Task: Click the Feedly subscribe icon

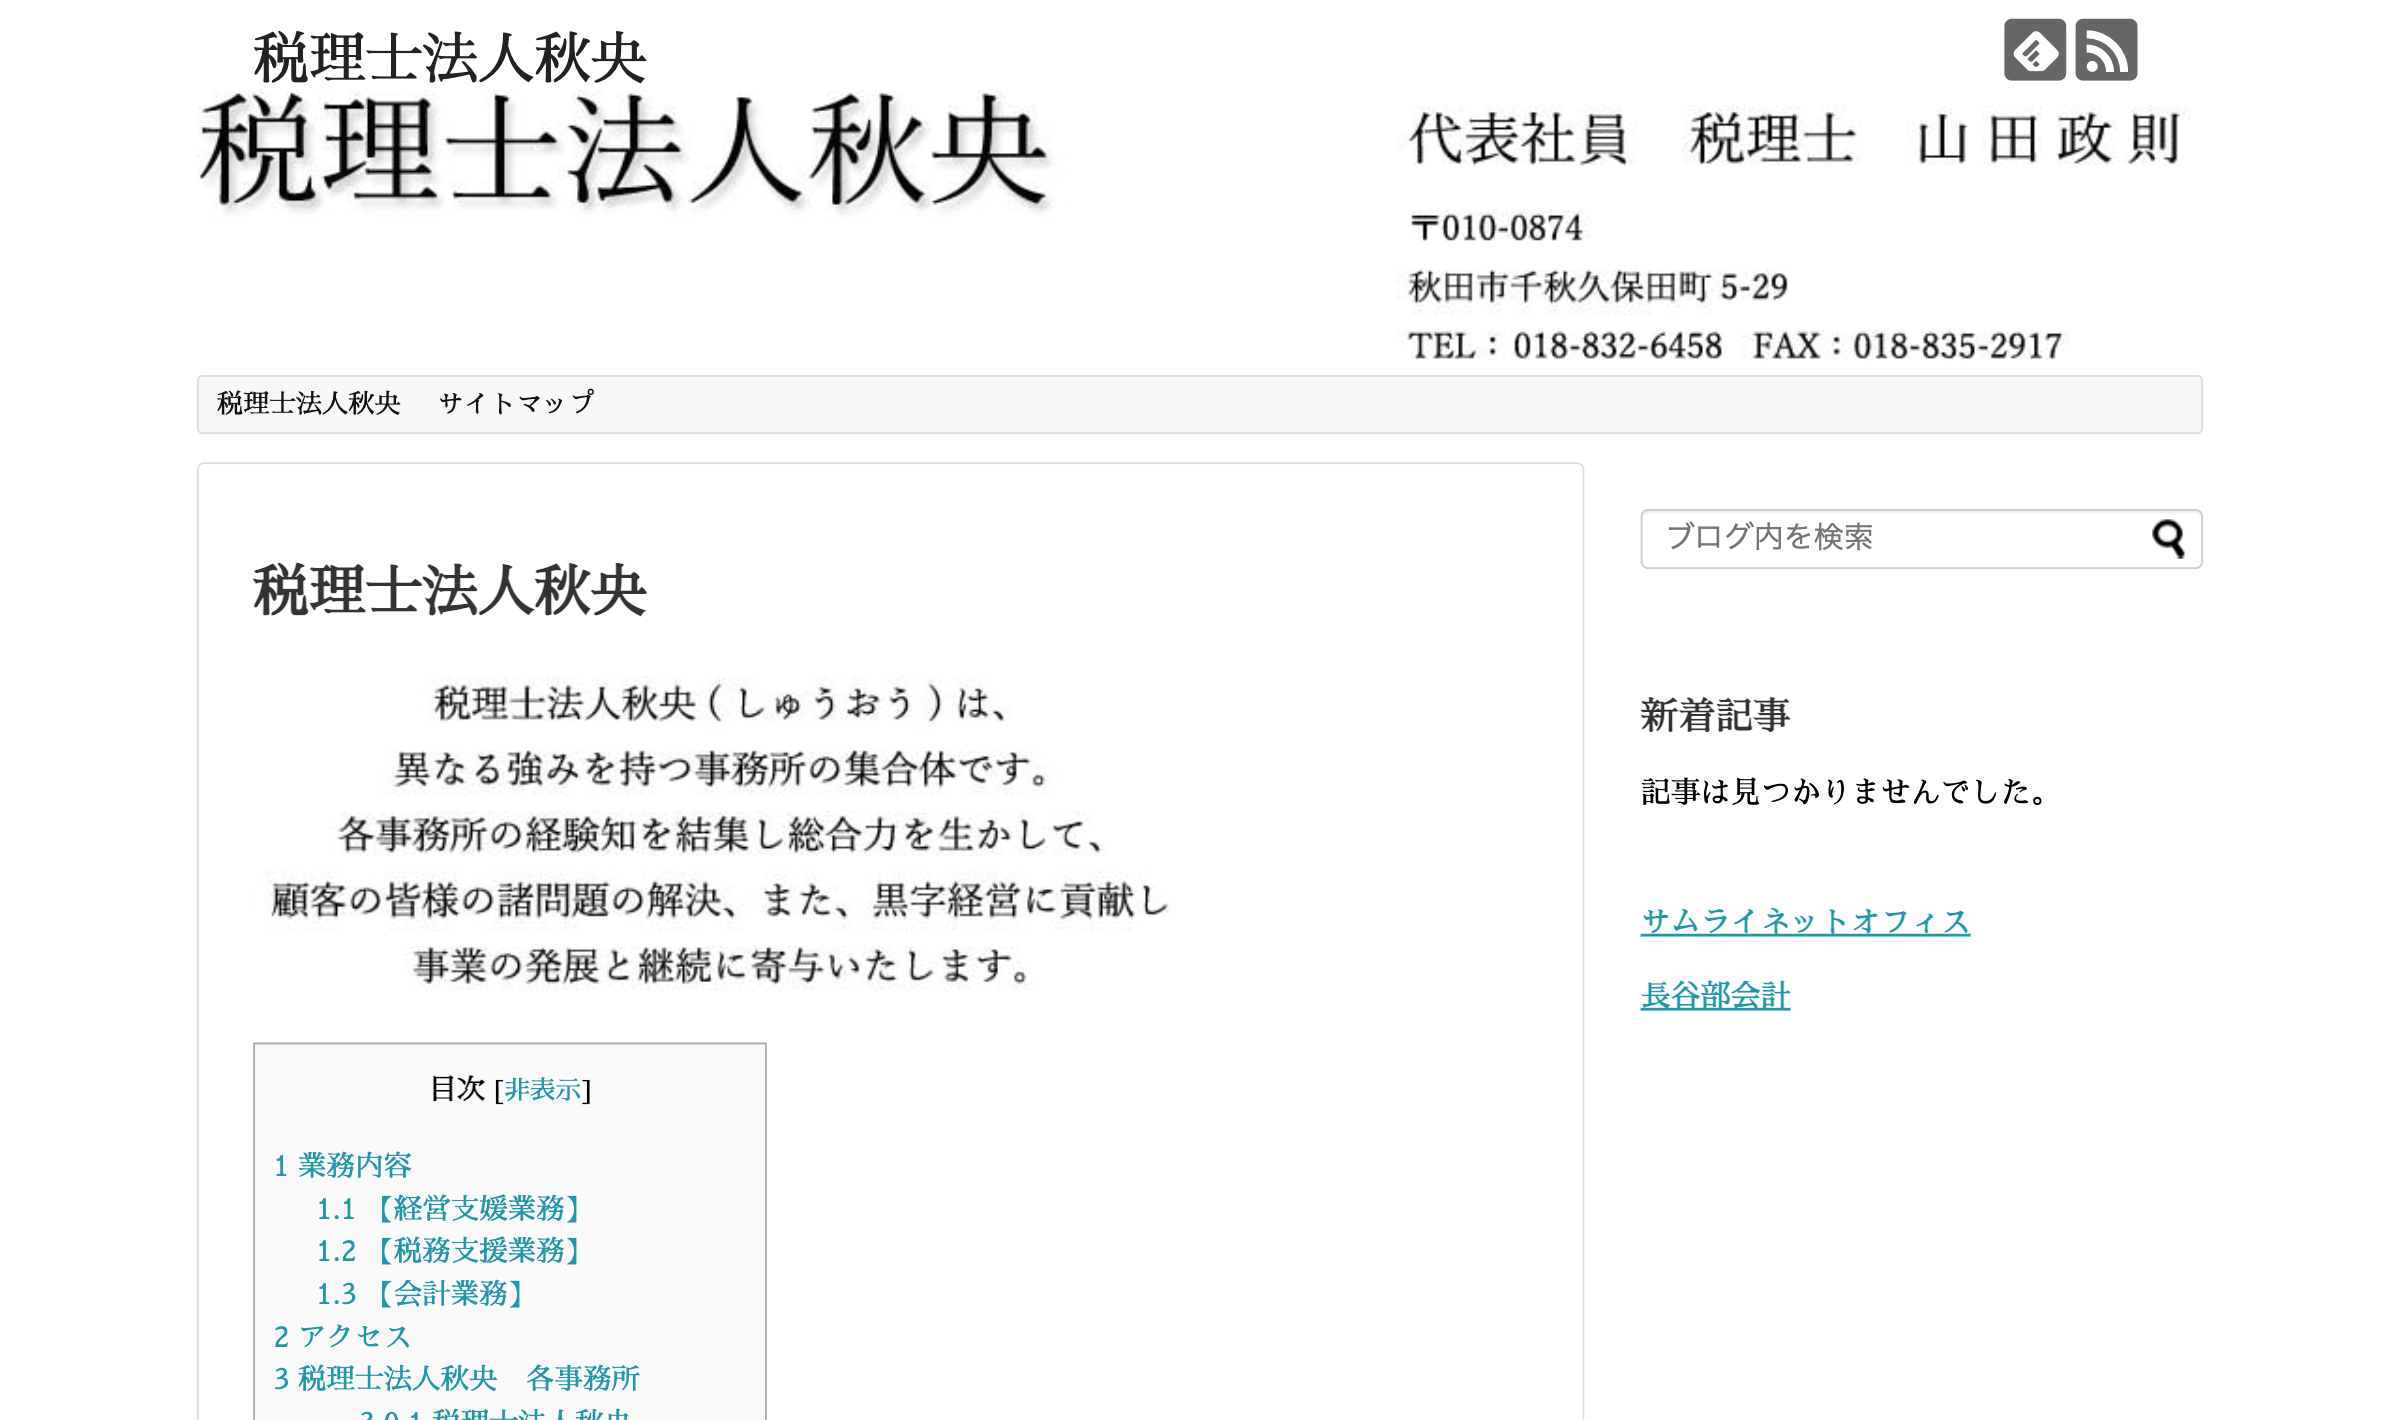Action: (x=2034, y=50)
